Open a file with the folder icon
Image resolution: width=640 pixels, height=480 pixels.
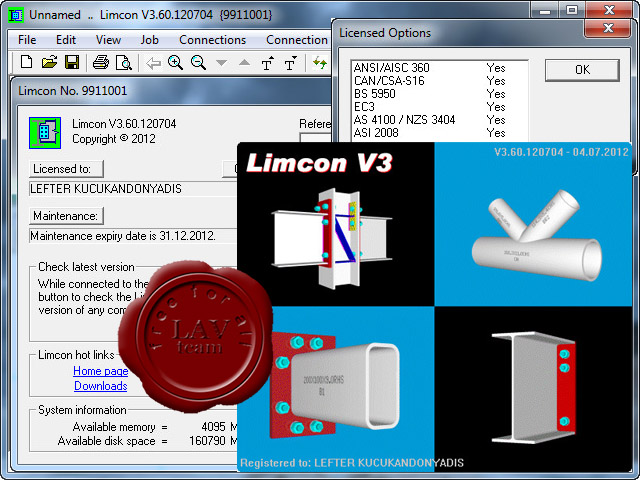tap(49, 62)
